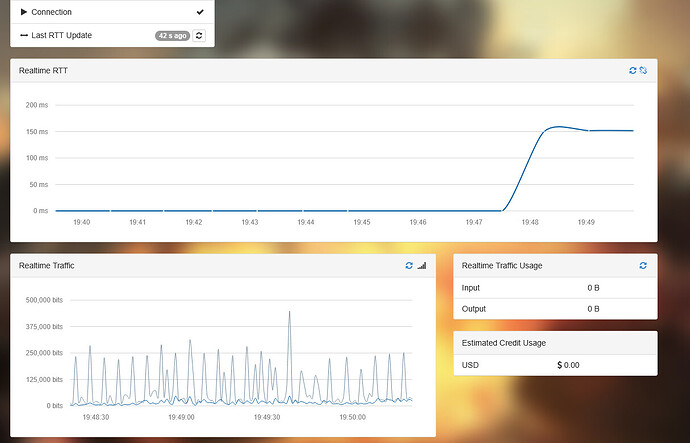The width and height of the screenshot is (690, 443).
Task: Refresh the Realtime Traffic chart
Action: (409, 266)
